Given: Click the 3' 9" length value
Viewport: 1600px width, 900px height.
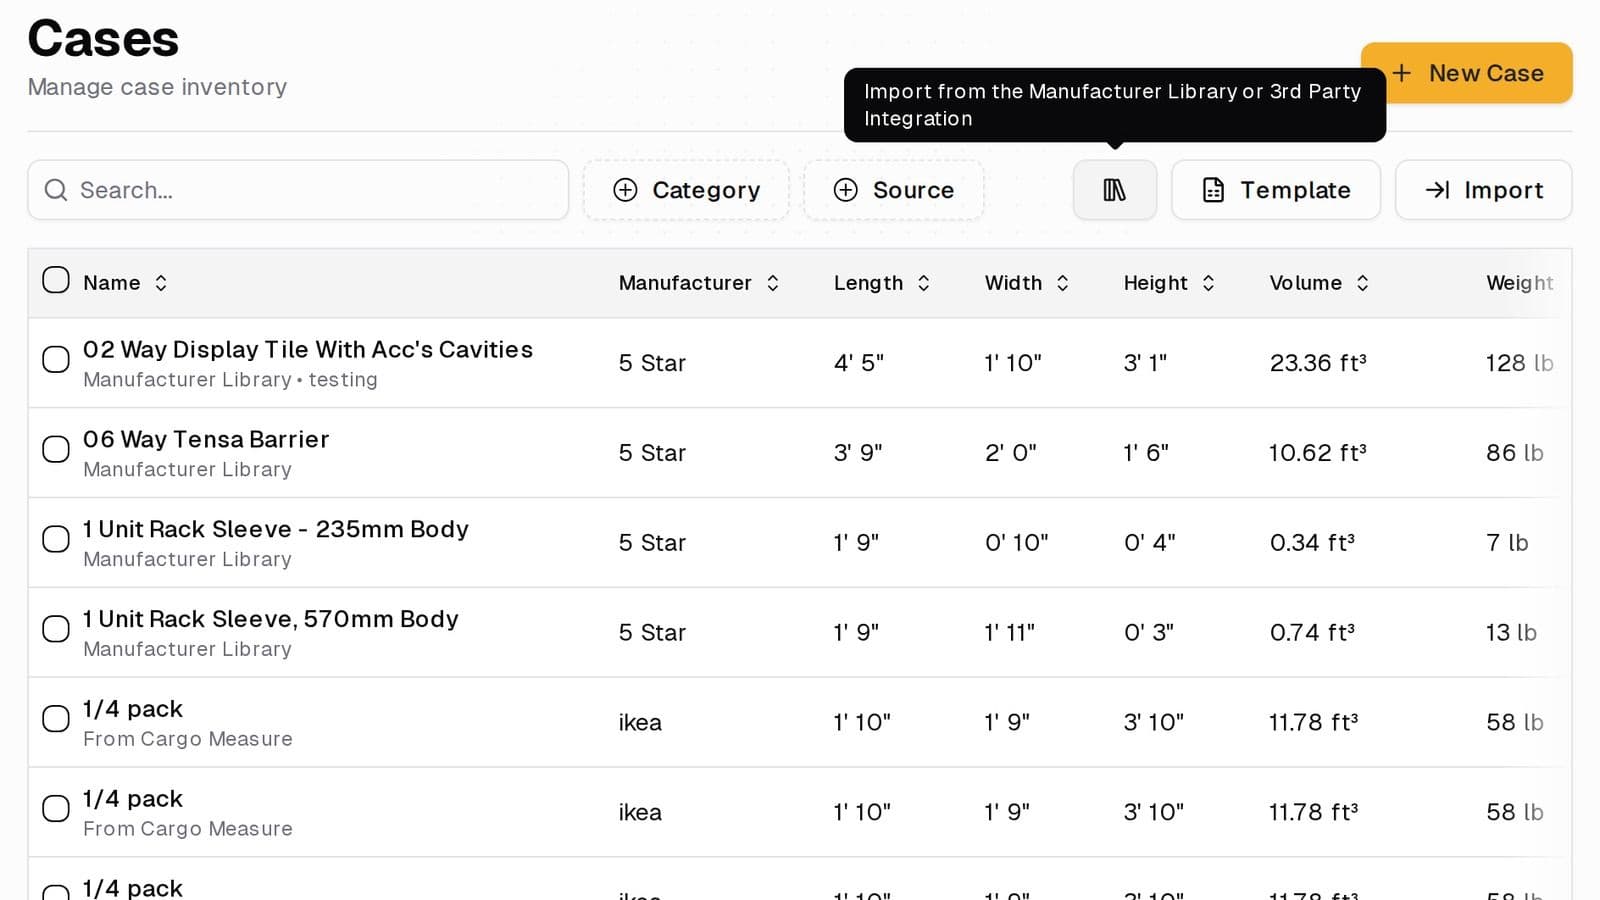Looking at the screenshot, I should click(858, 453).
